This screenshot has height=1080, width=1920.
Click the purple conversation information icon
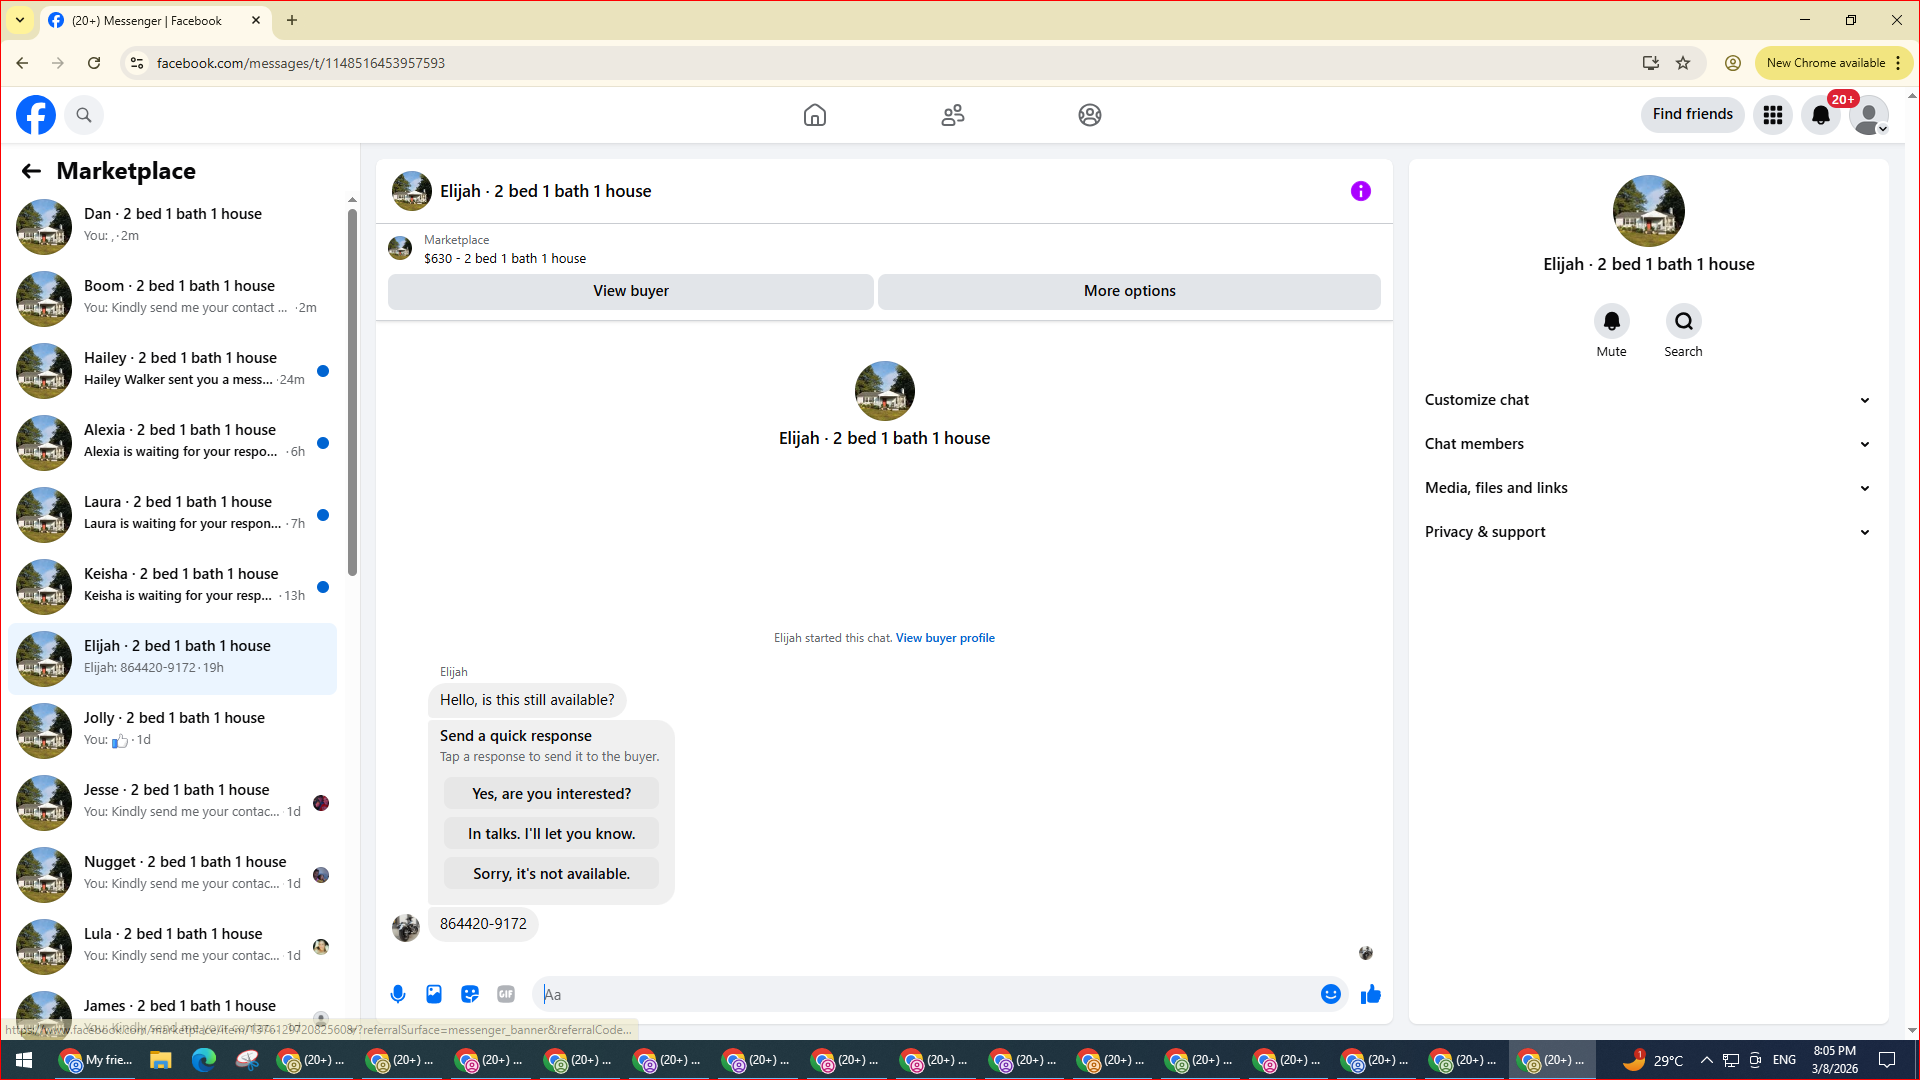[1360, 191]
